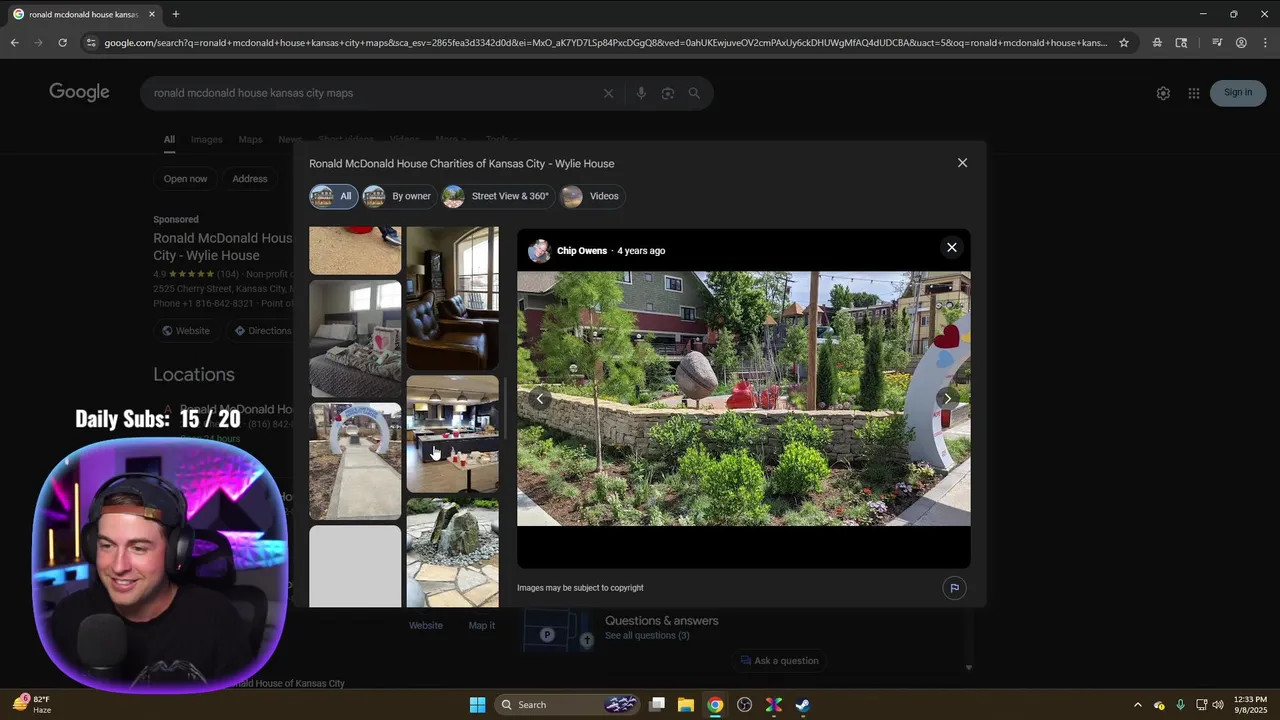Go back in browser history
This screenshot has height=720, width=1280.
click(x=14, y=43)
